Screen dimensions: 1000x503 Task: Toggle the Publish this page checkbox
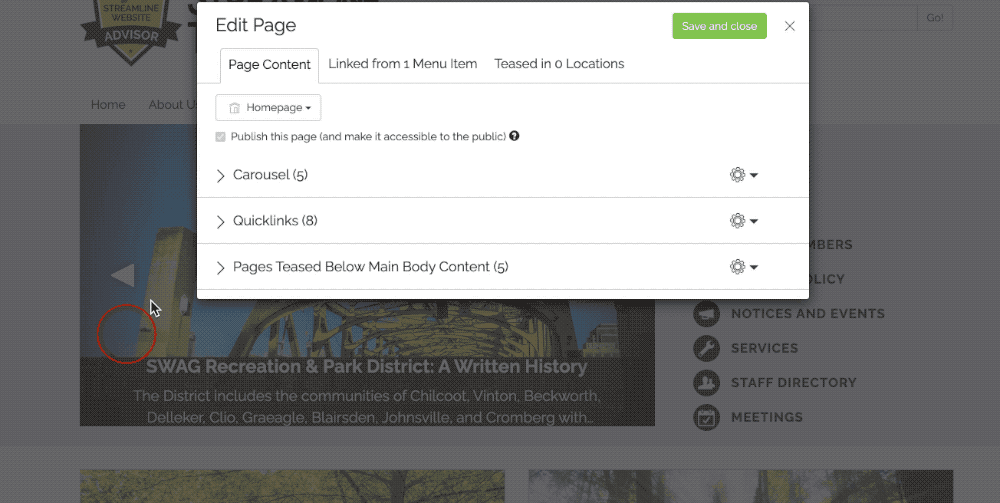[221, 136]
